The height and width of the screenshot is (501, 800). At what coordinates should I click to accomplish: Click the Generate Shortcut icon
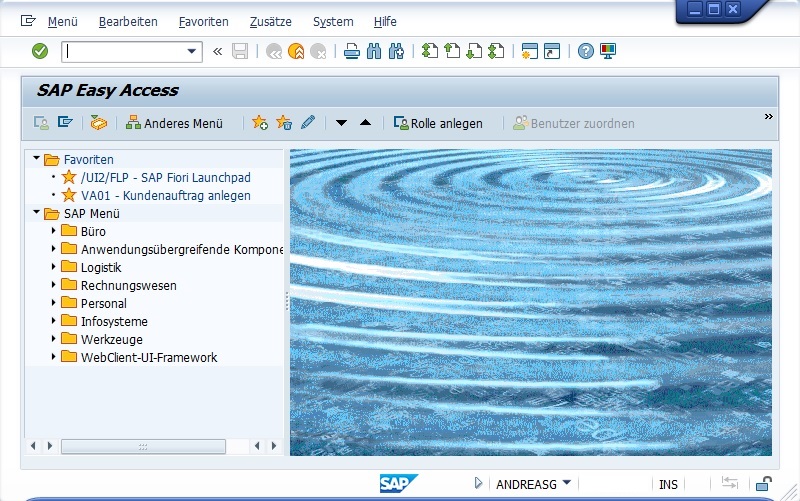[552, 51]
